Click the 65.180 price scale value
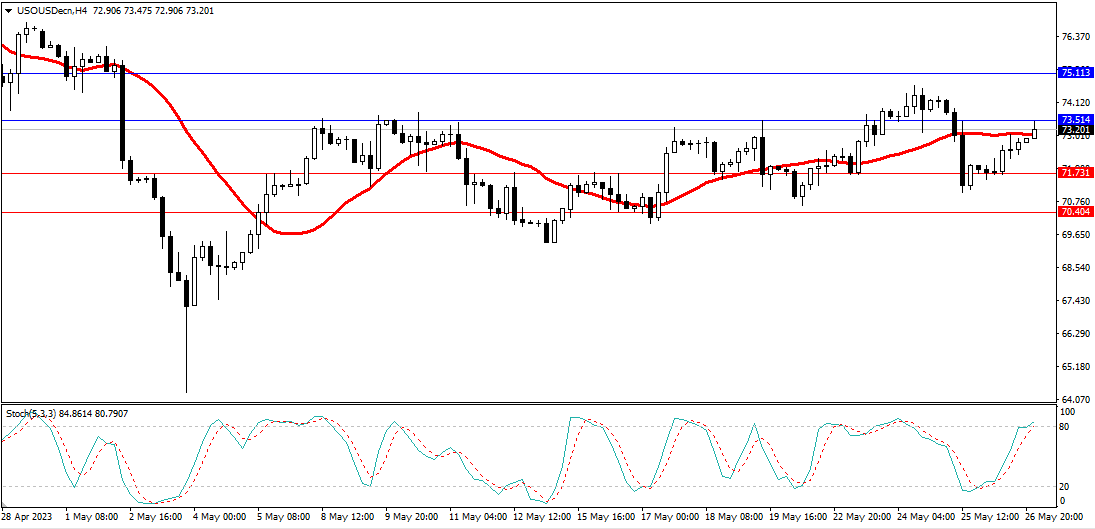1095x529 pixels. click(1075, 367)
